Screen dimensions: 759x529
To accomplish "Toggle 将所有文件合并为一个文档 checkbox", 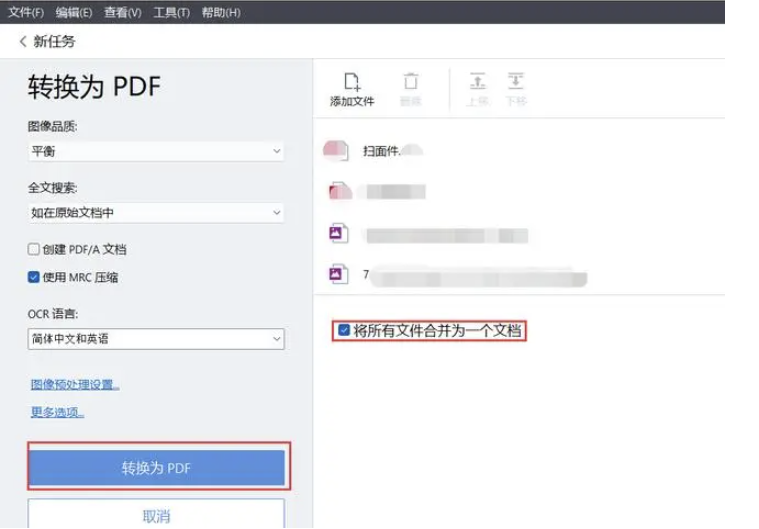I will (x=344, y=330).
